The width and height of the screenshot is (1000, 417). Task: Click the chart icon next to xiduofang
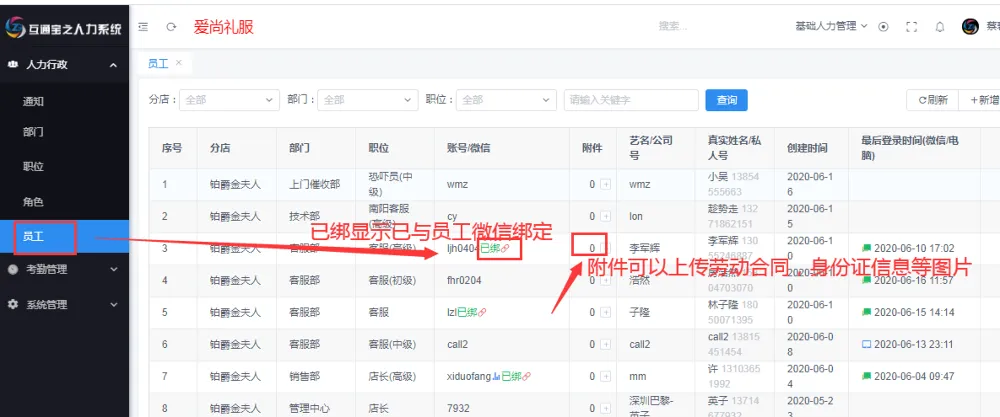496,376
